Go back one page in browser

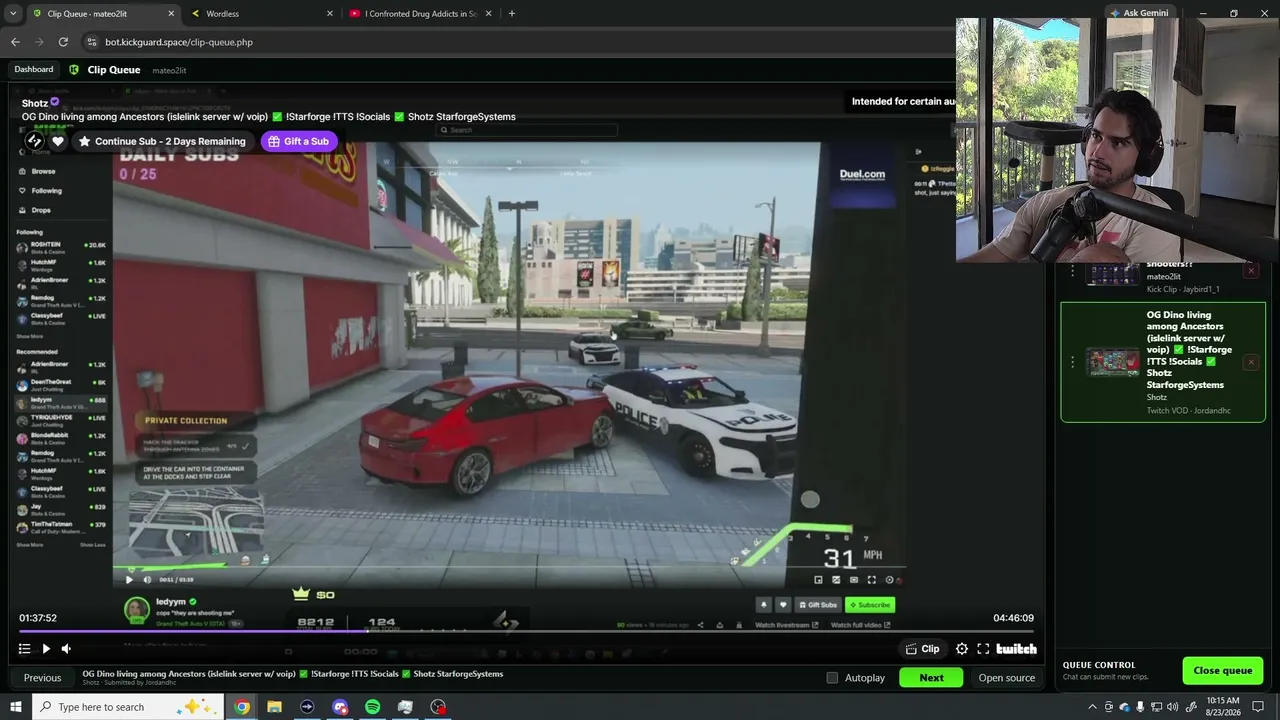(15, 42)
